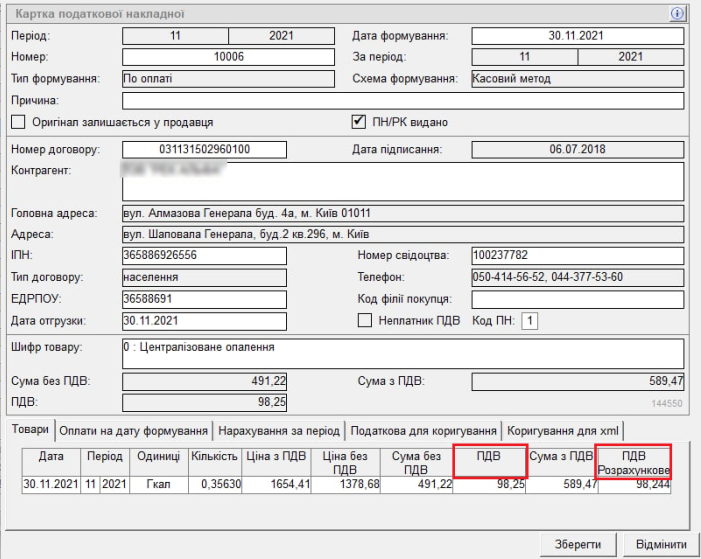Click the 'Код ПН' field

[x=530, y=321]
